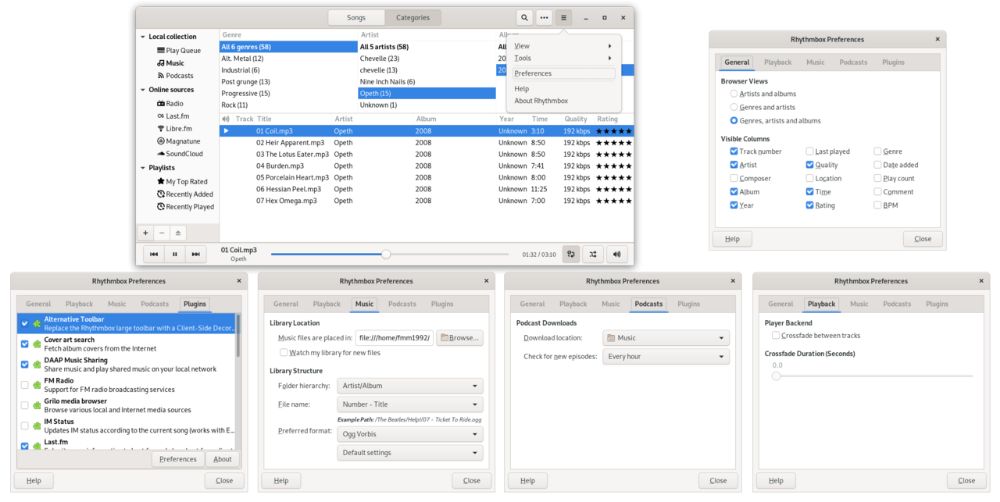Enable Watch my library for new files
Screen dimensions: 1000x502
point(284,352)
